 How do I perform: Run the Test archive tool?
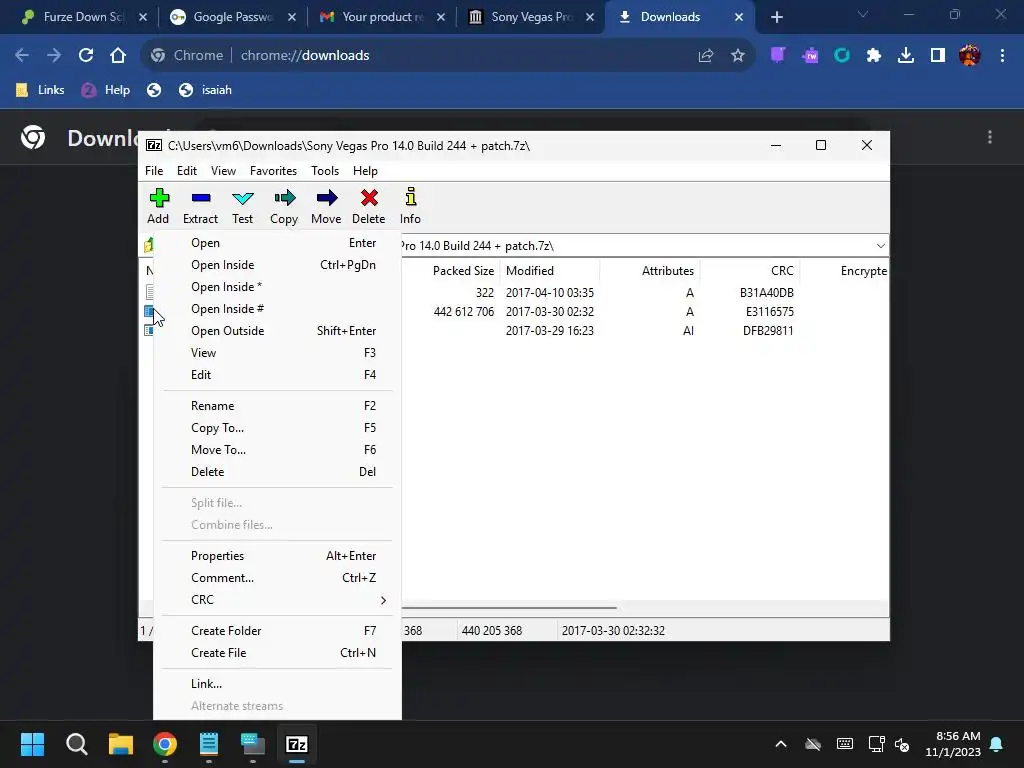pos(242,206)
